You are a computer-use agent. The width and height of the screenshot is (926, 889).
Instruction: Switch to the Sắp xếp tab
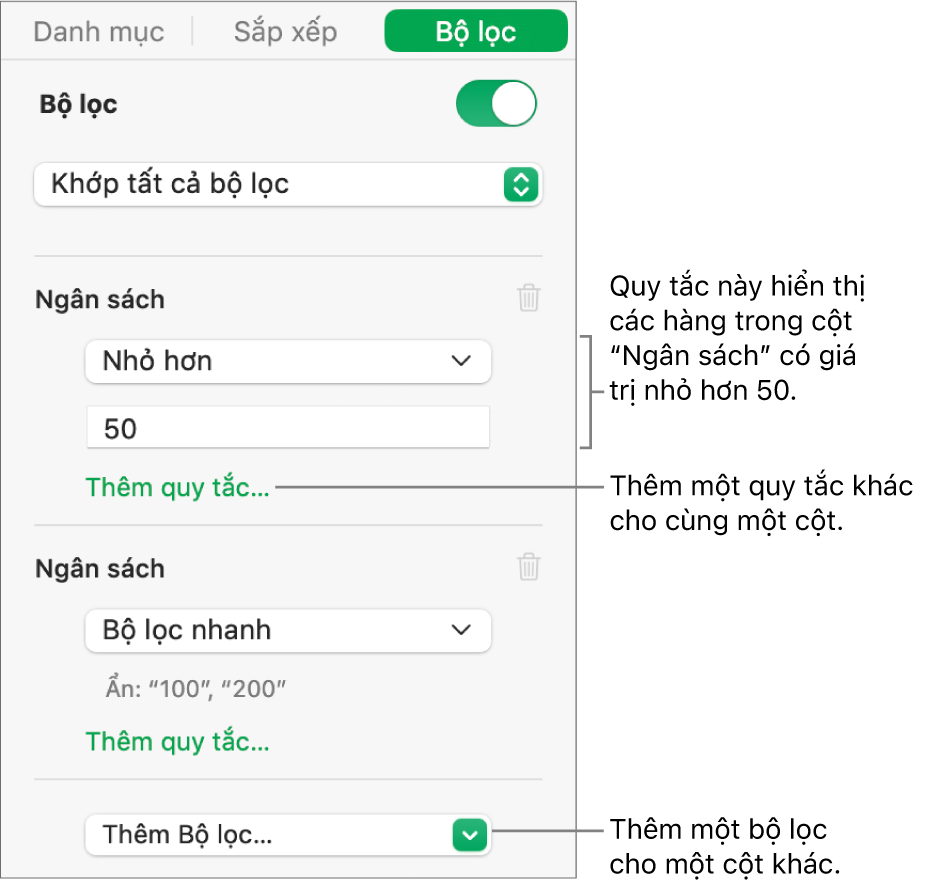coord(286,32)
